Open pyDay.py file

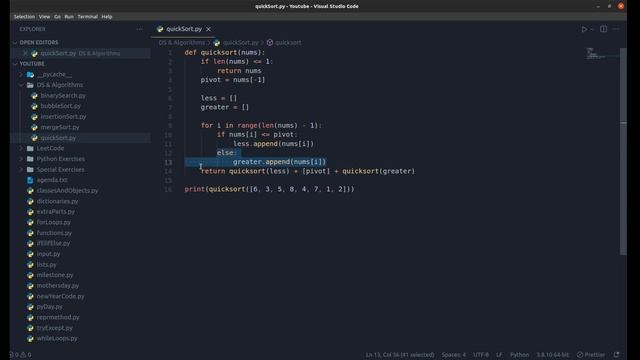(x=49, y=307)
